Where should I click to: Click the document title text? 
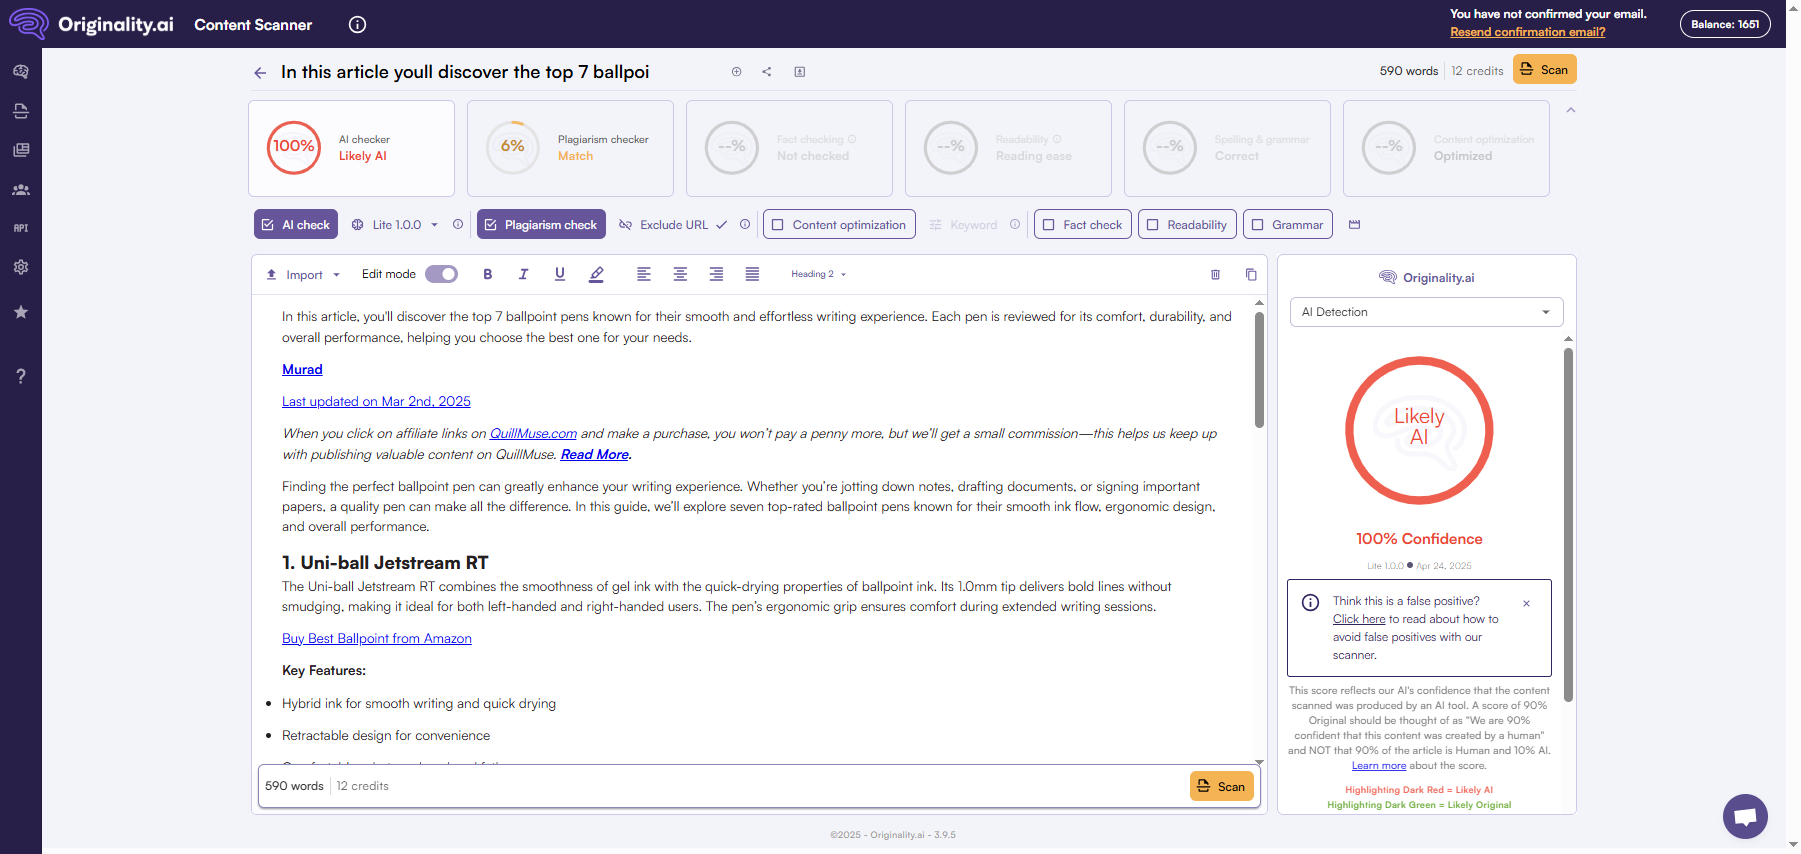pos(465,72)
